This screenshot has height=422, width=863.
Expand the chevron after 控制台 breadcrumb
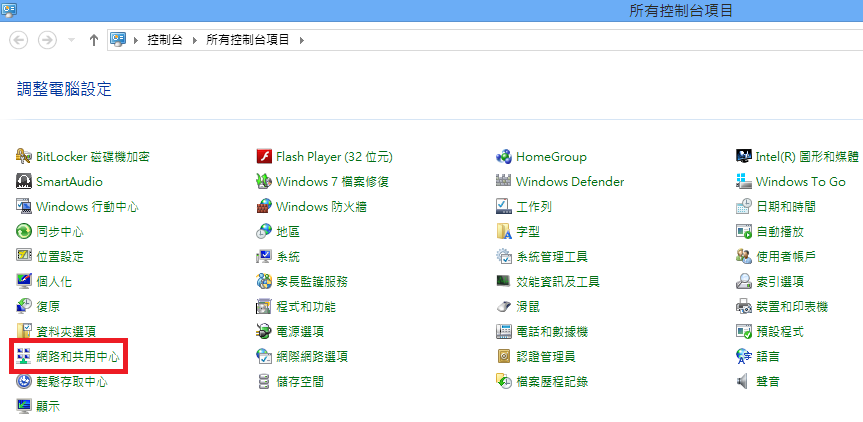click(x=194, y=40)
